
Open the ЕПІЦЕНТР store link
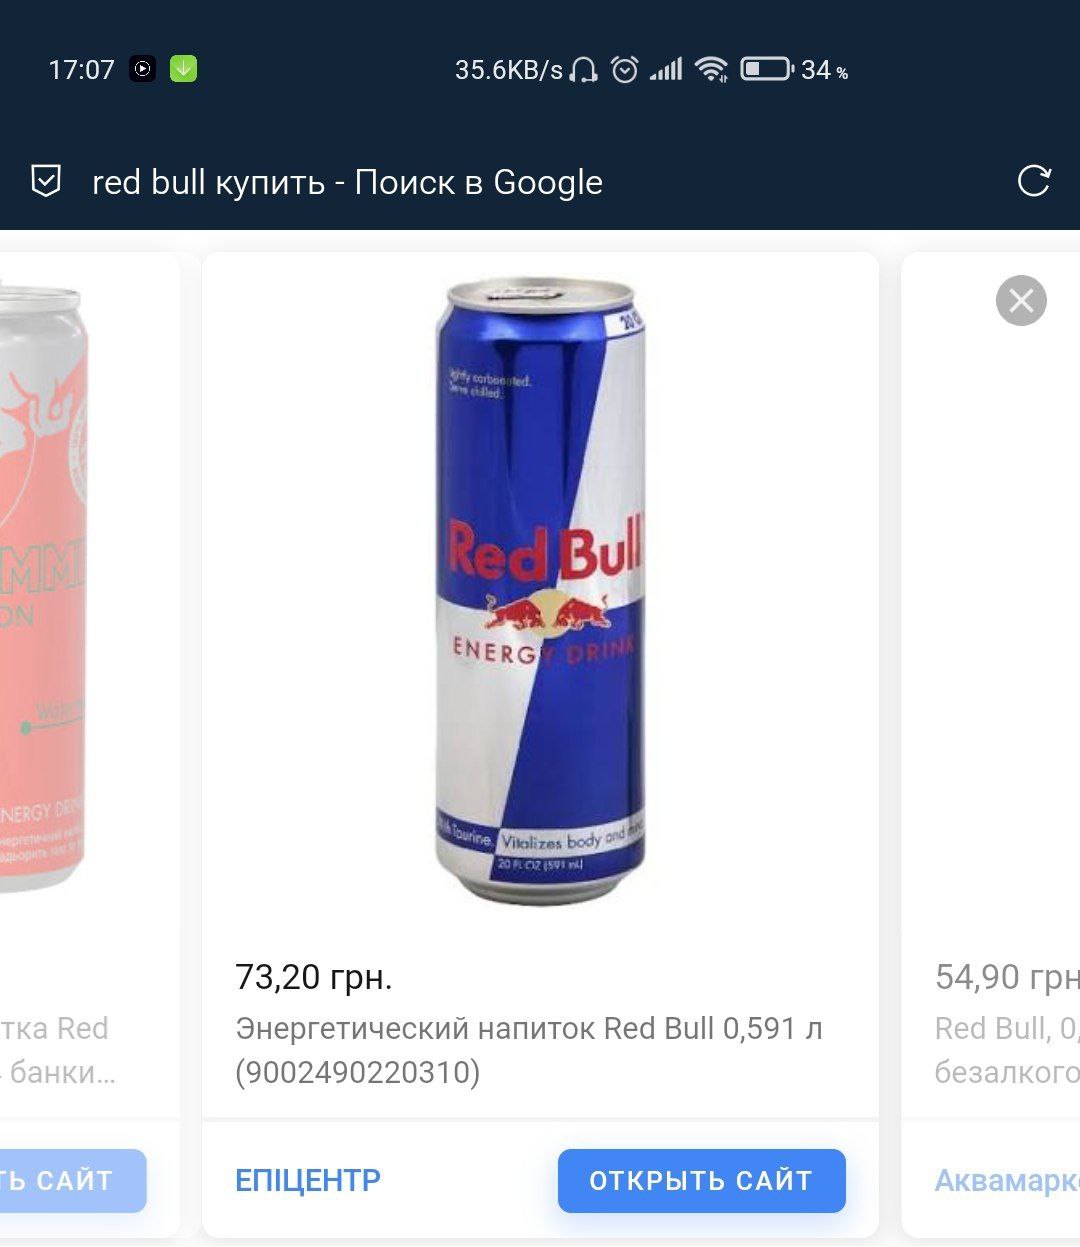(x=308, y=1180)
